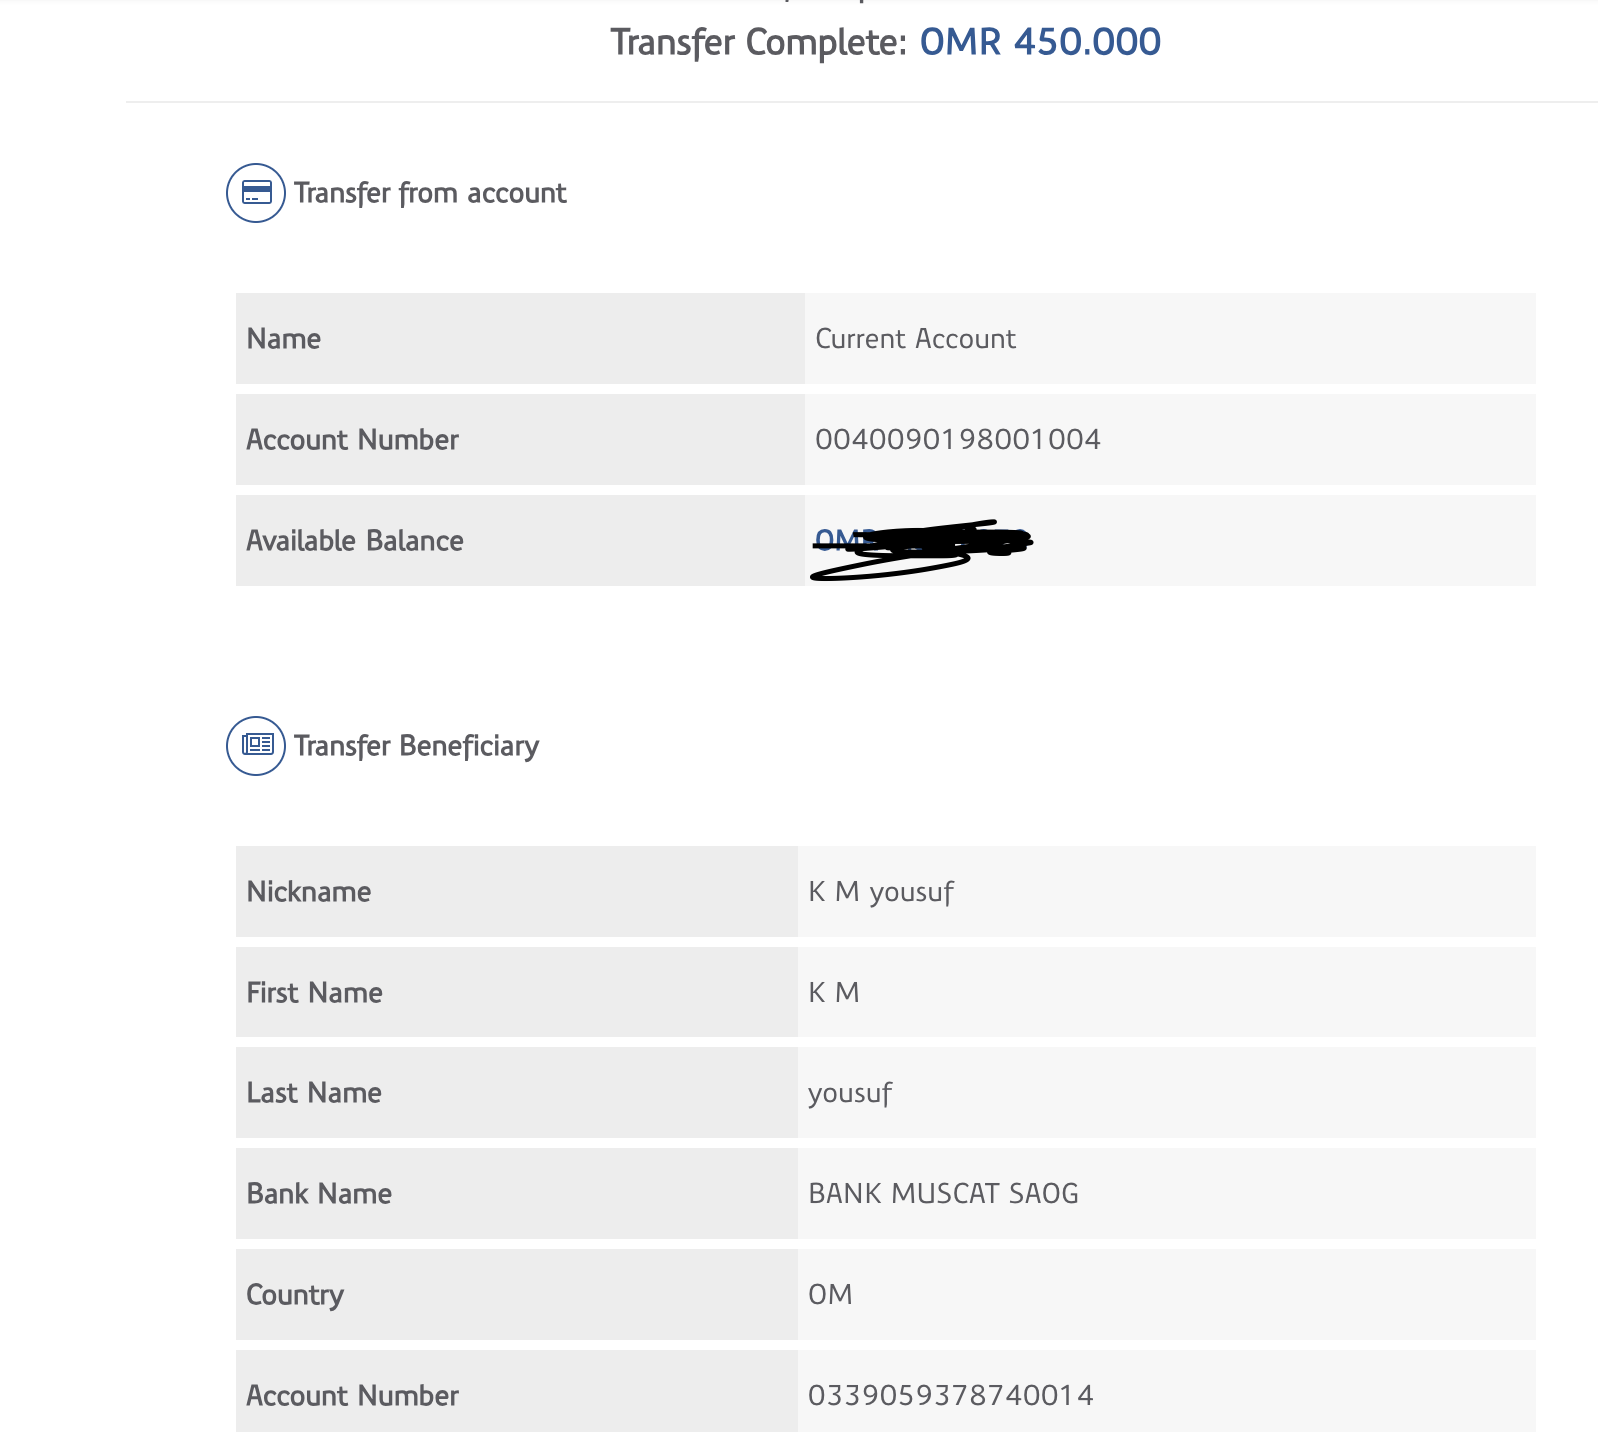The image size is (1598, 1432).
Task: Click the OMR 450.000 transfer amount
Action: (x=1040, y=42)
